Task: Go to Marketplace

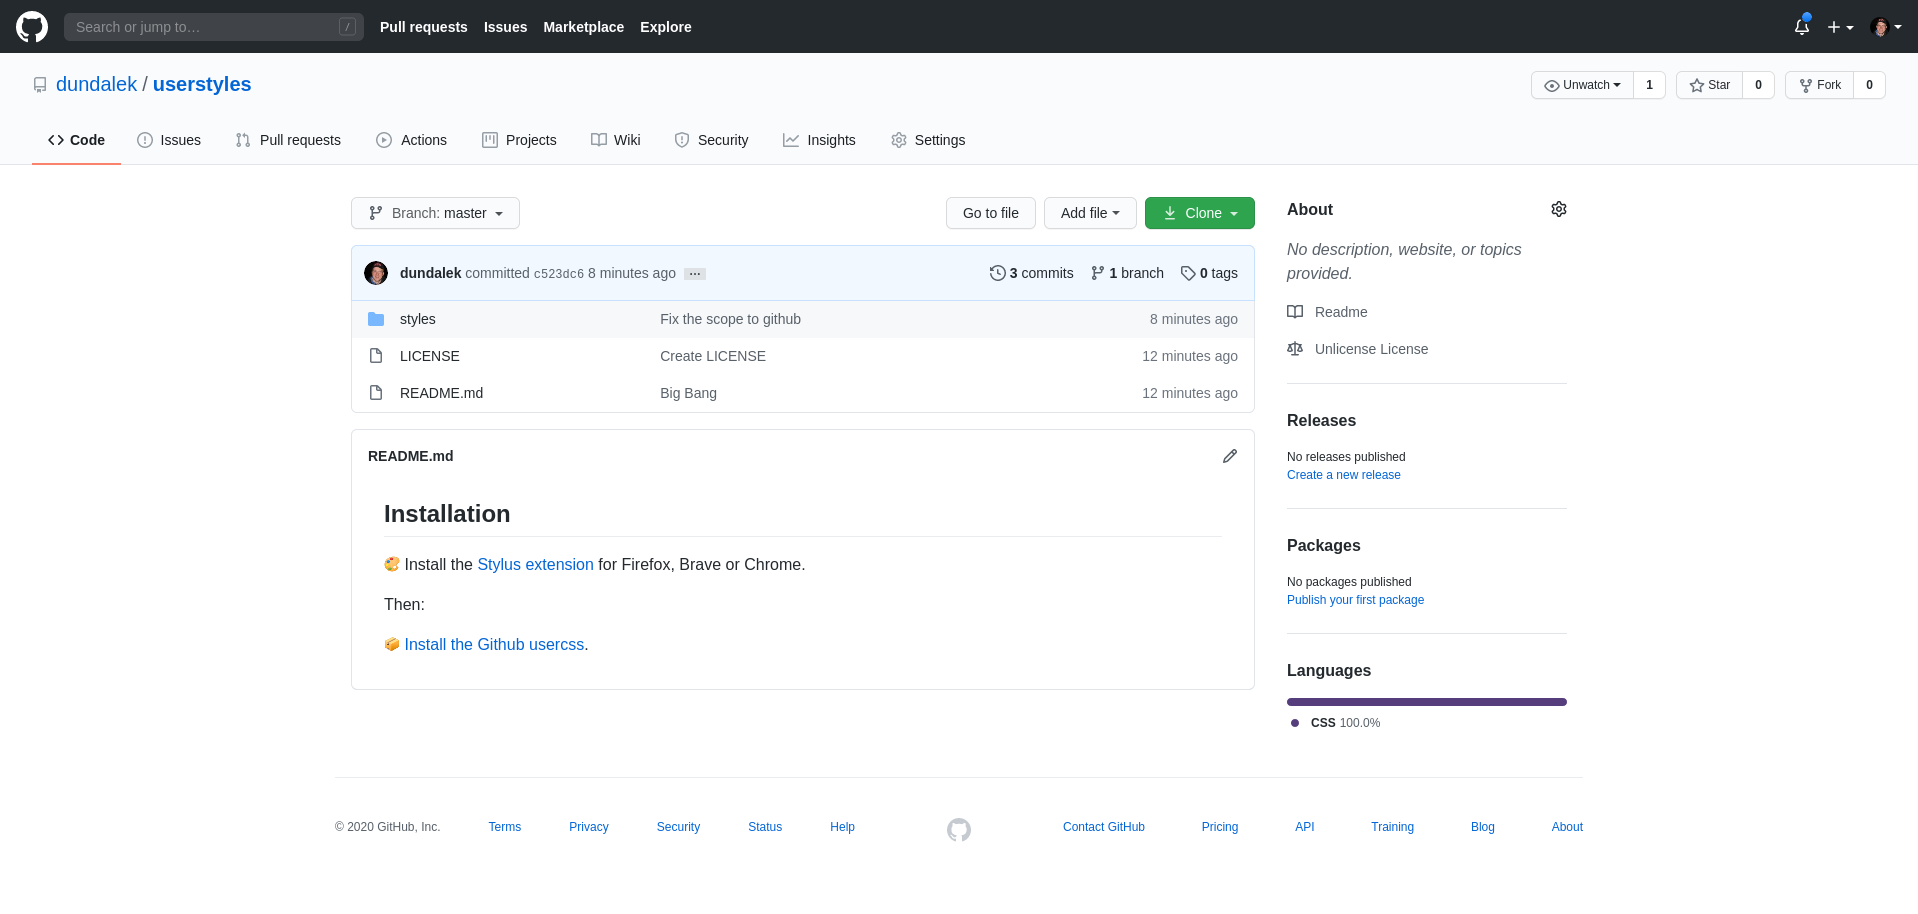Action: pos(584,27)
